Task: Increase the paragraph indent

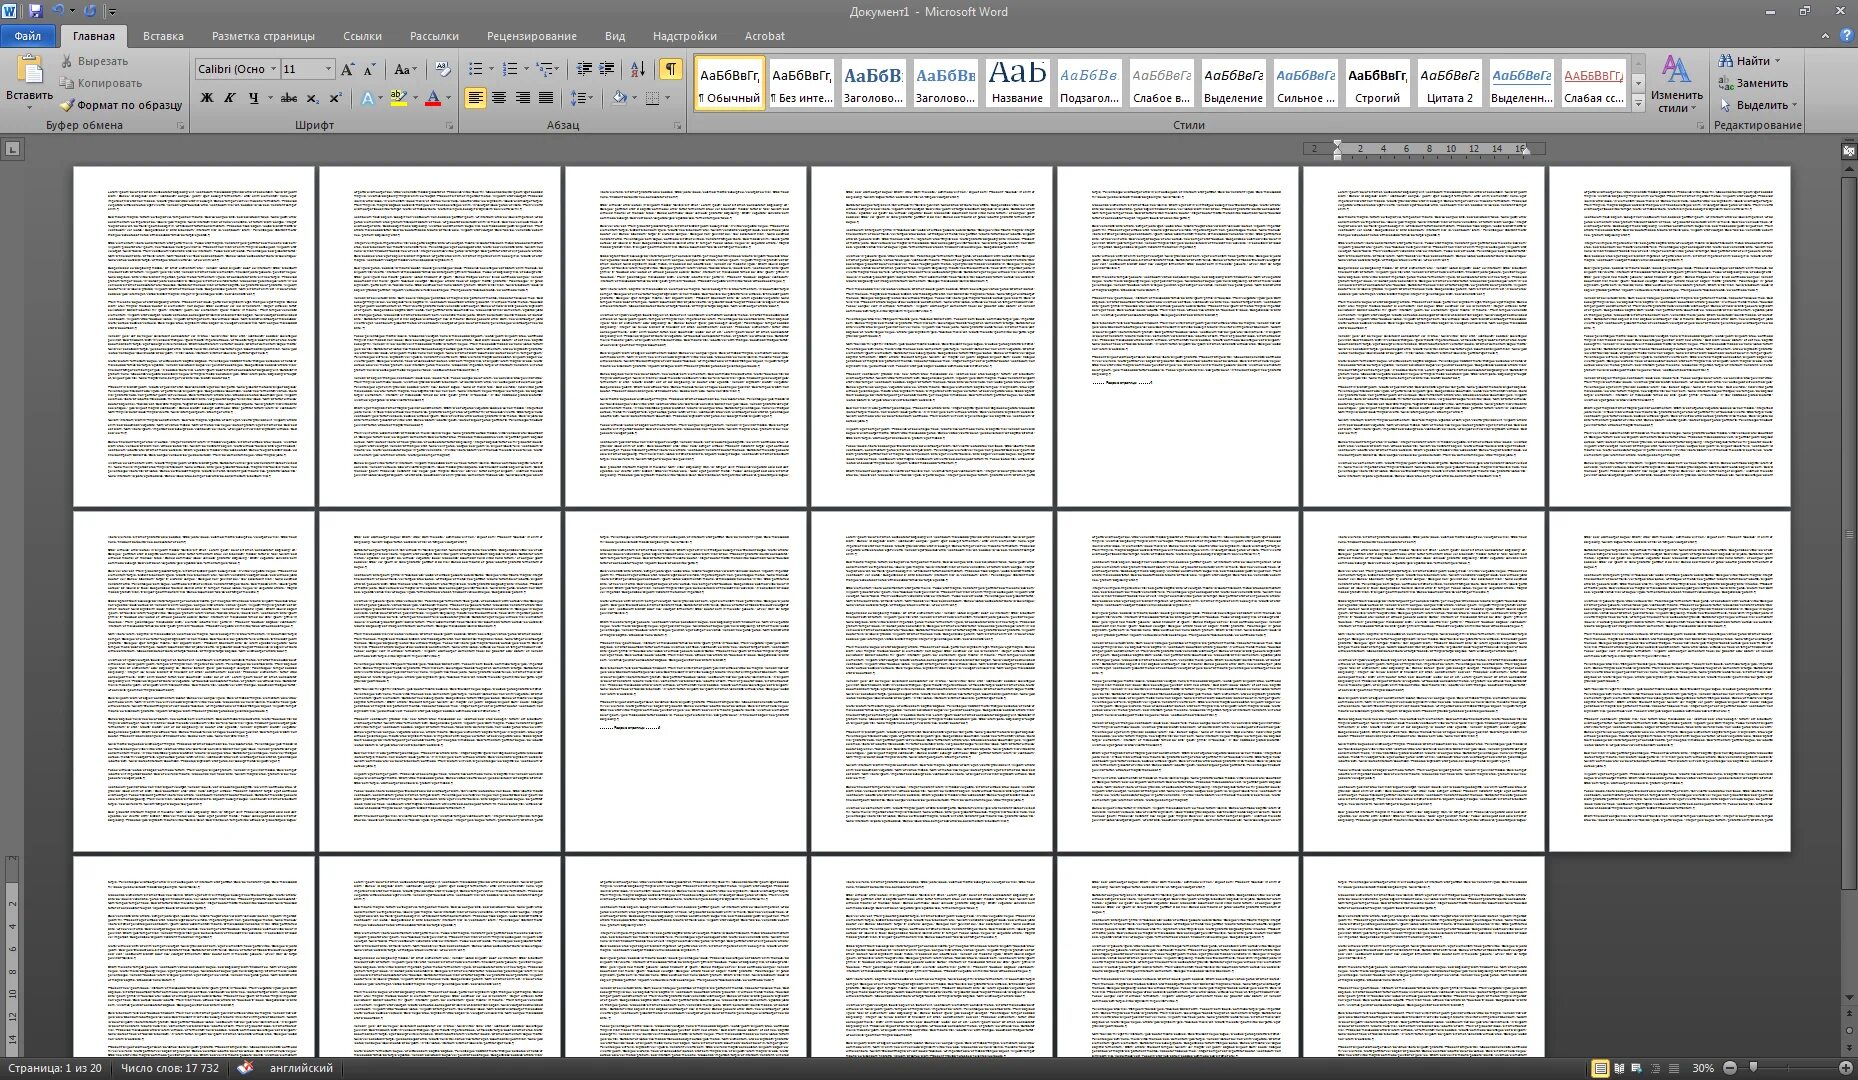Action: tap(608, 69)
